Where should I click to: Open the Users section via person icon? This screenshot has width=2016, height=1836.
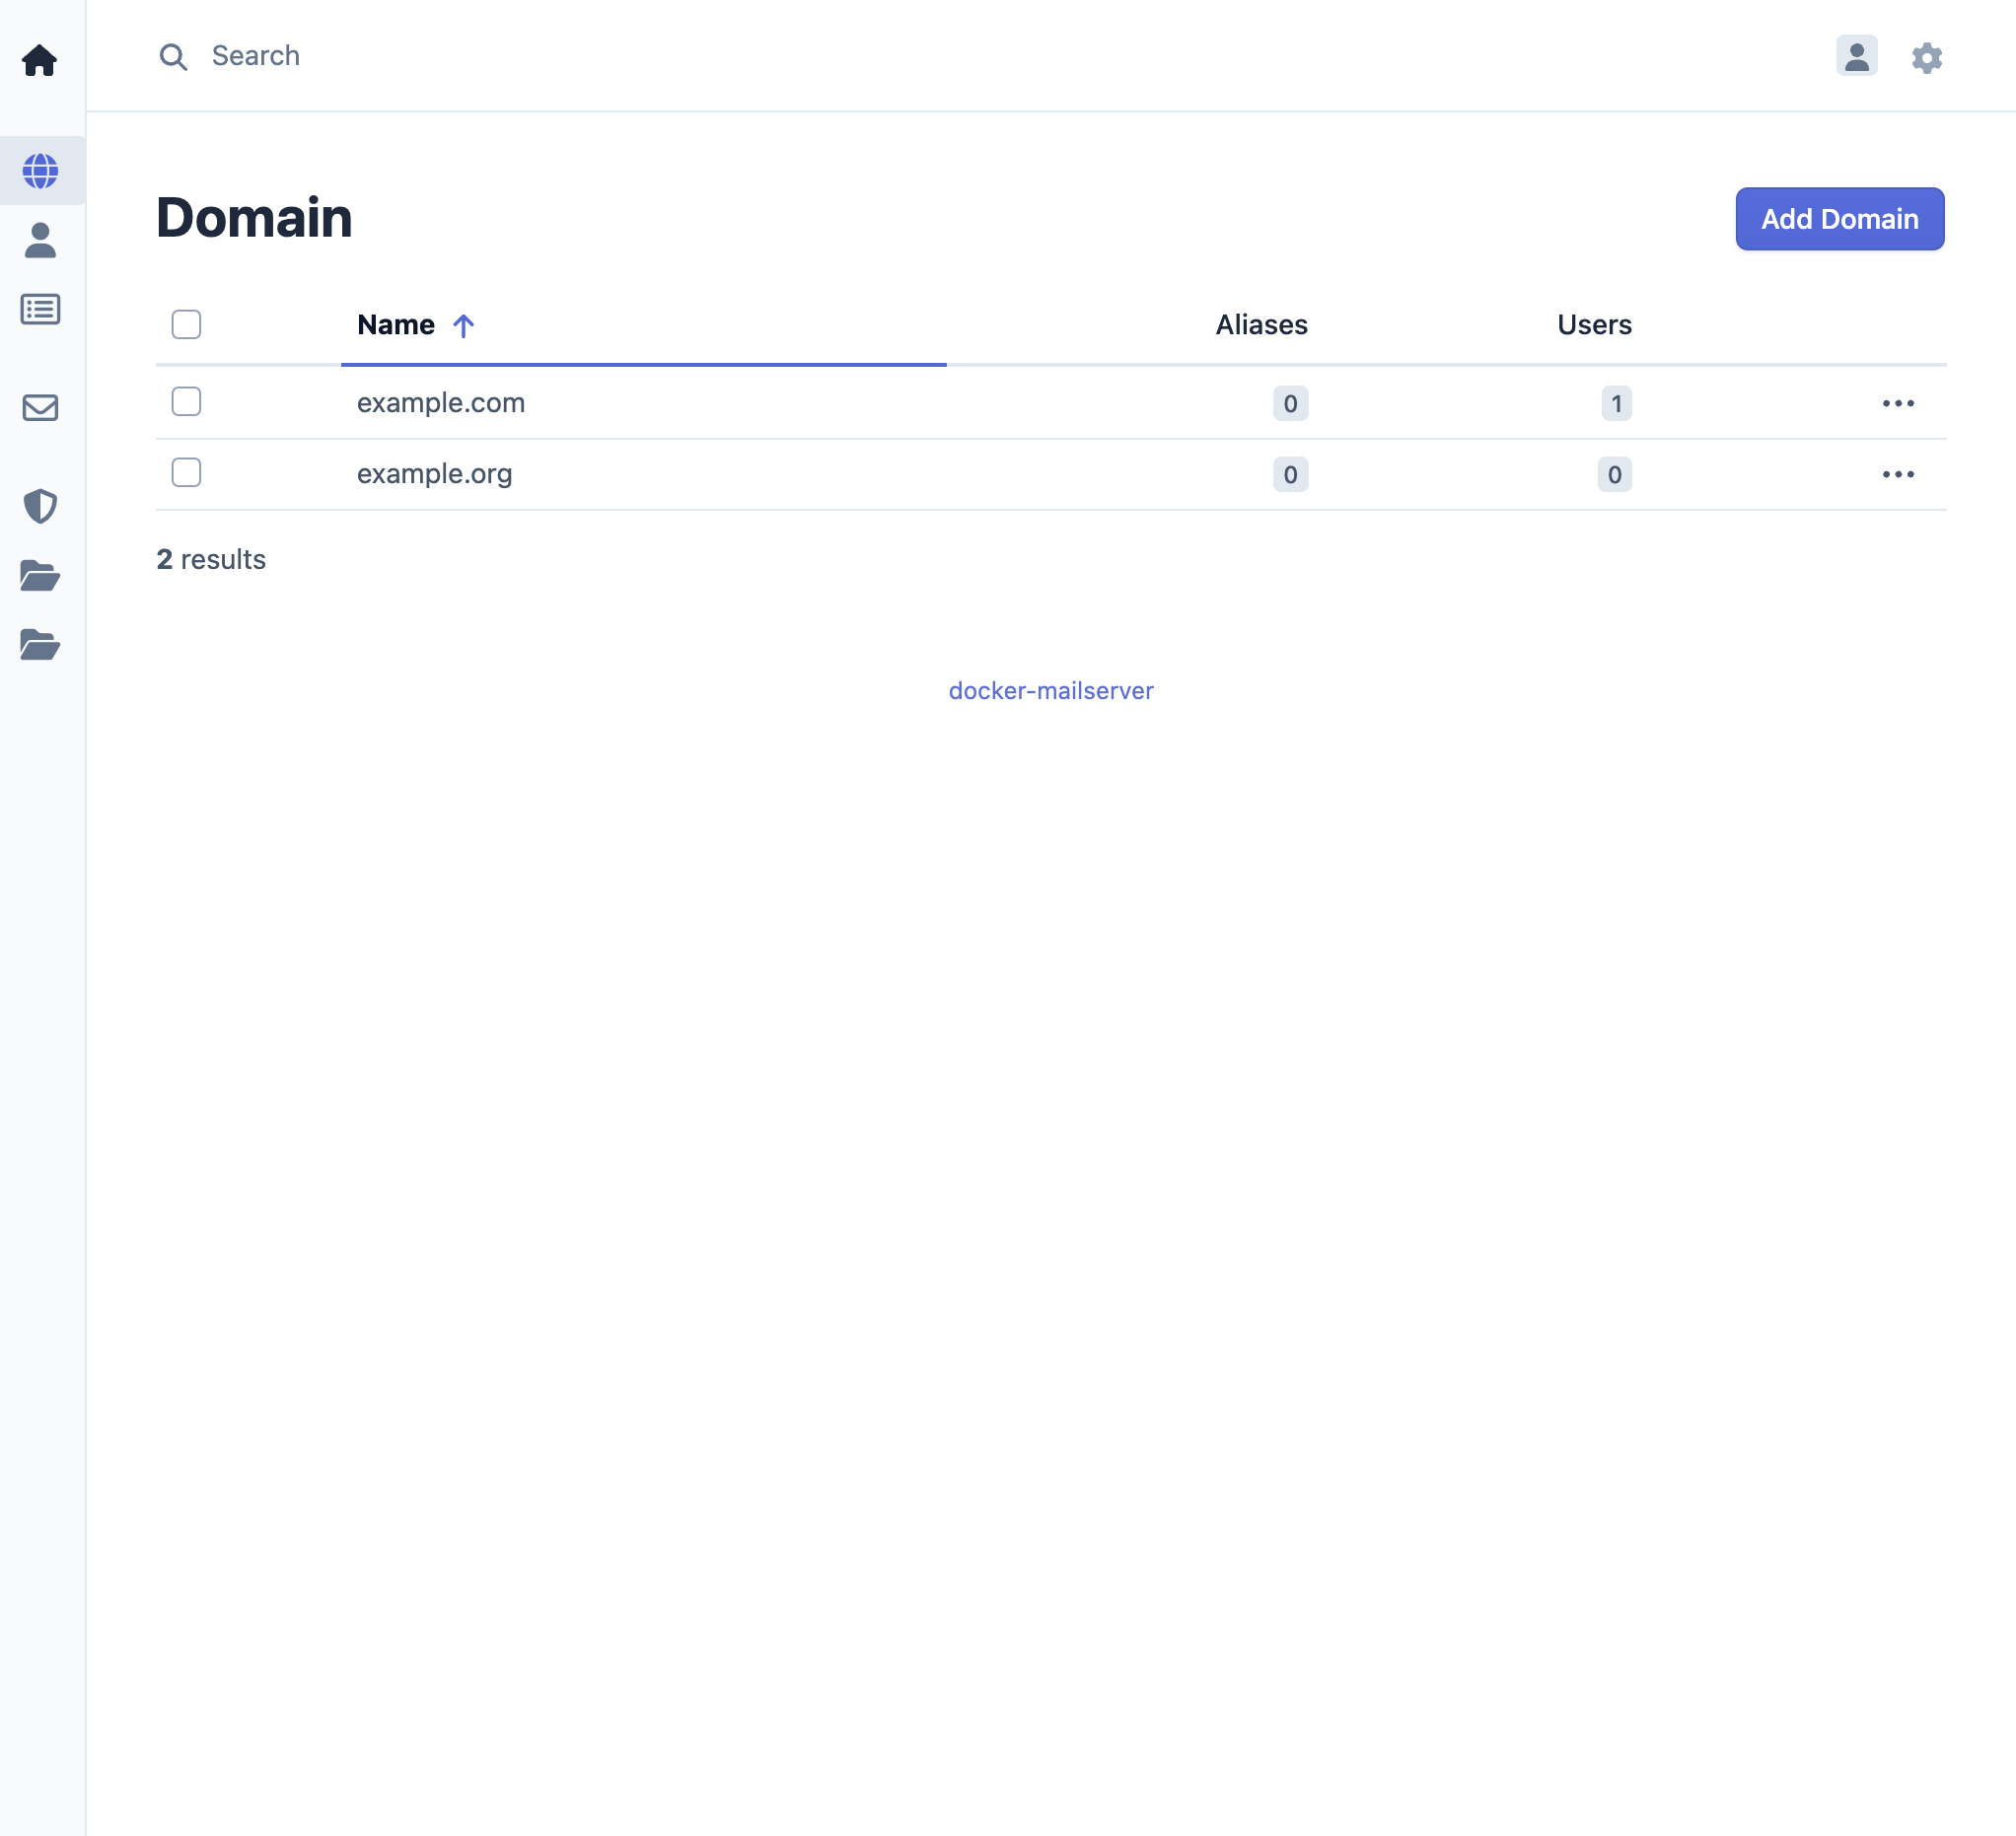coord(40,240)
